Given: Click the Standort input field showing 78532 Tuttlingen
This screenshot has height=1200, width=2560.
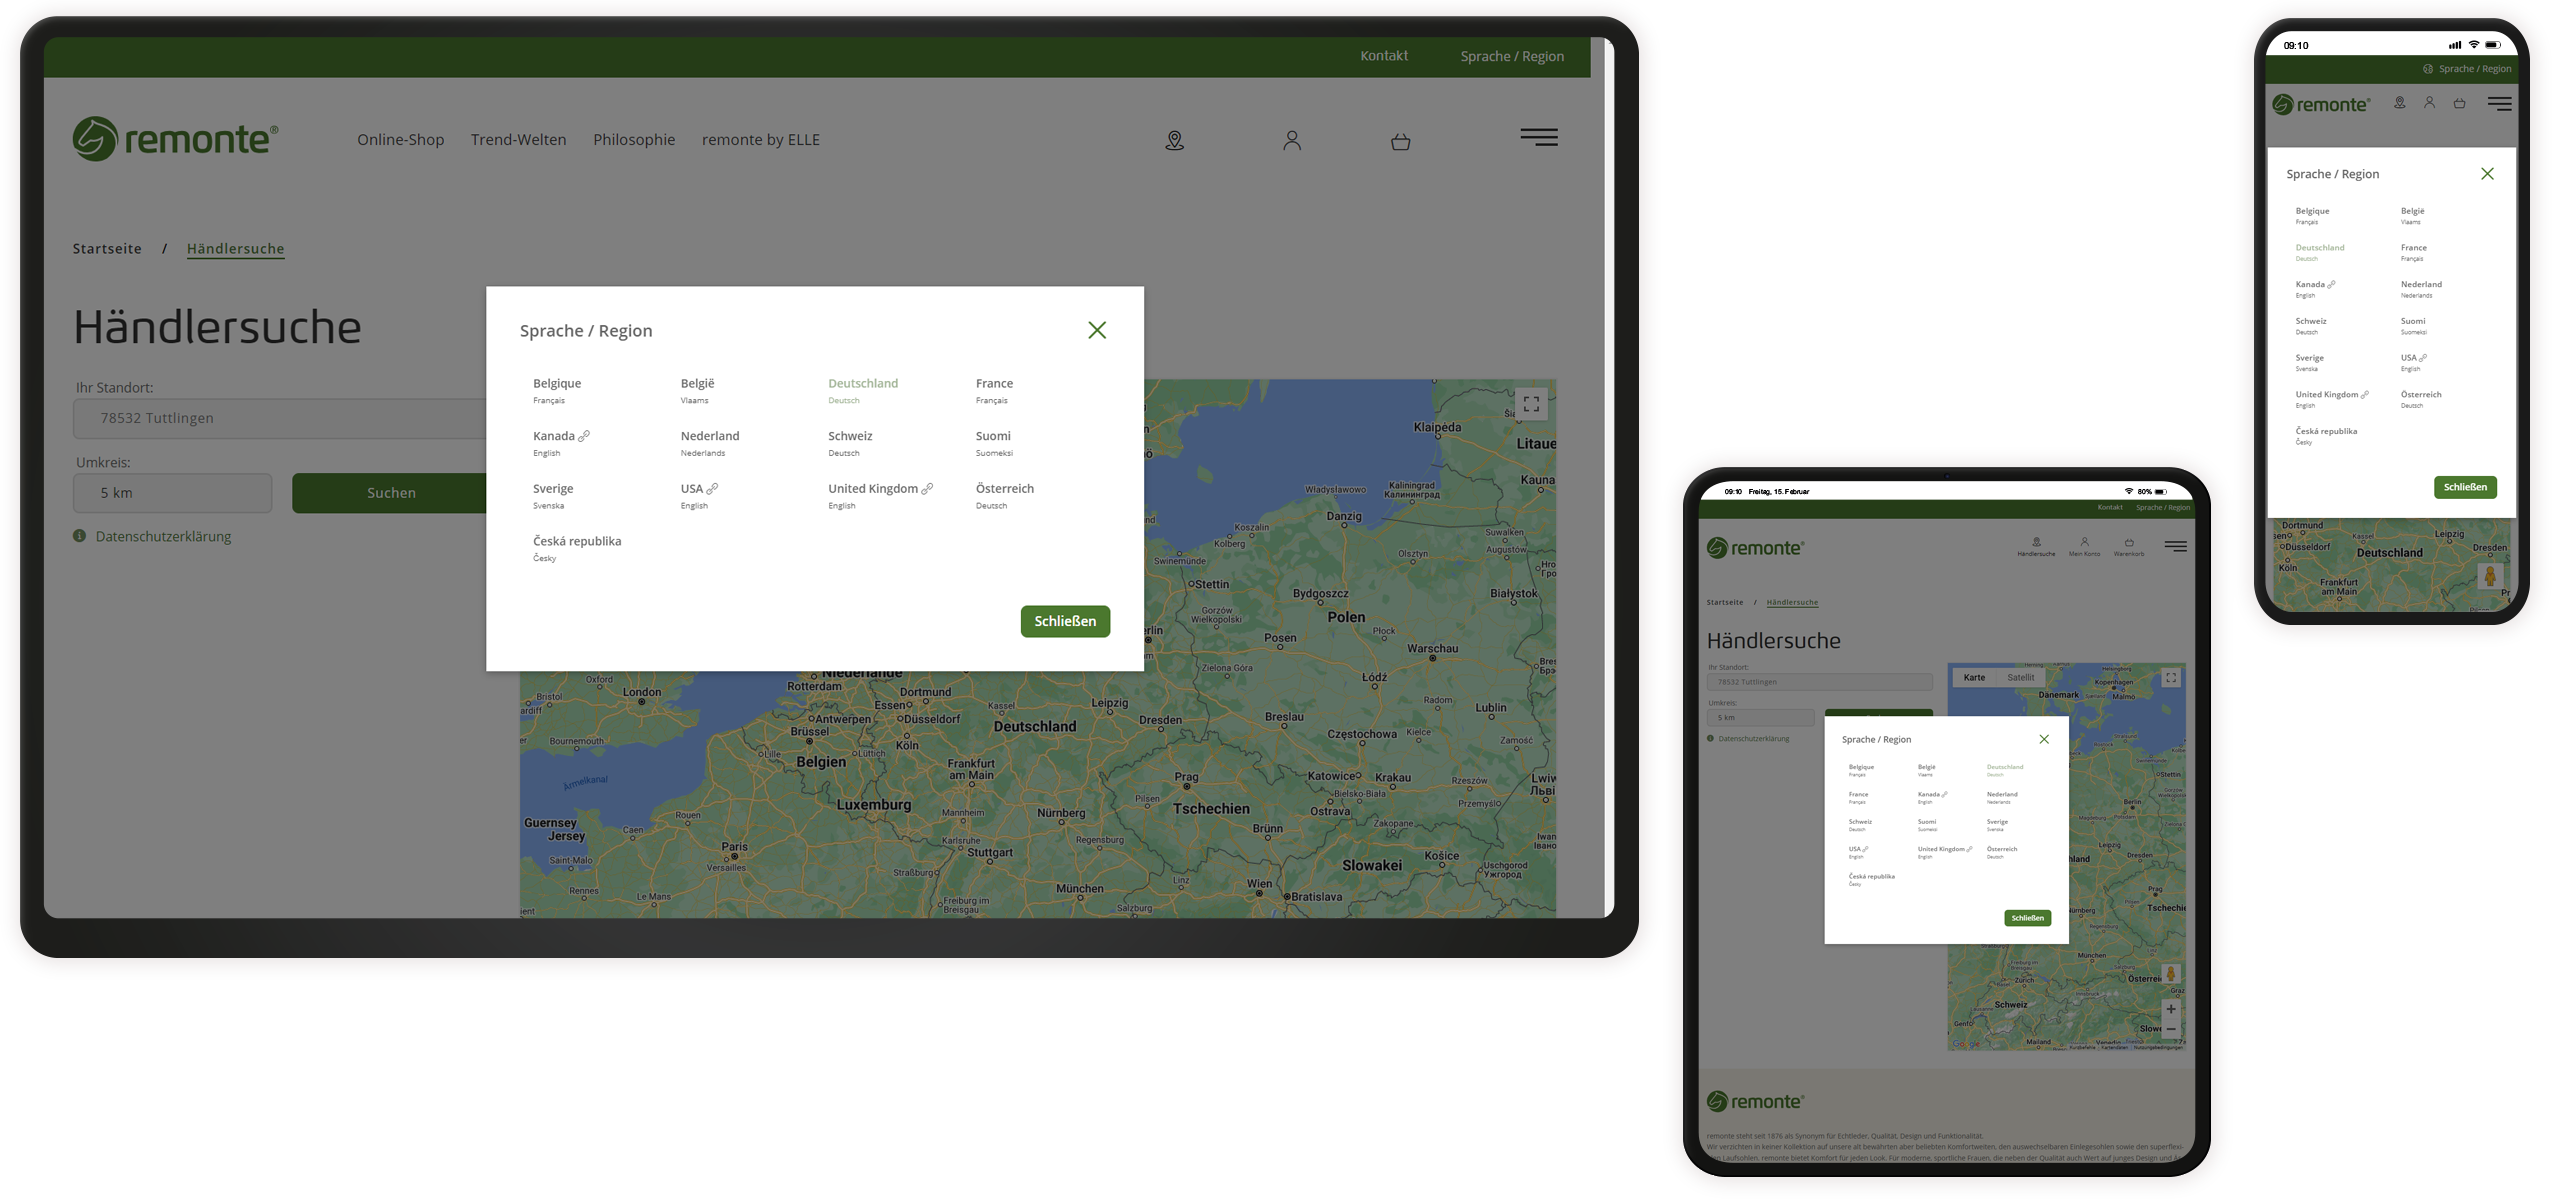Looking at the screenshot, I should tap(280, 418).
